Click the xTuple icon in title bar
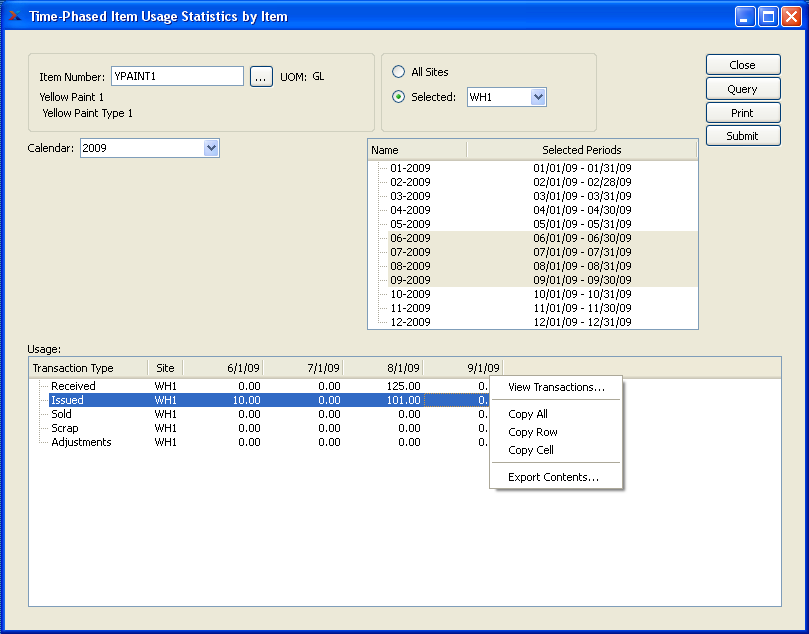Screen dimensions: 809x634 click(14, 16)
